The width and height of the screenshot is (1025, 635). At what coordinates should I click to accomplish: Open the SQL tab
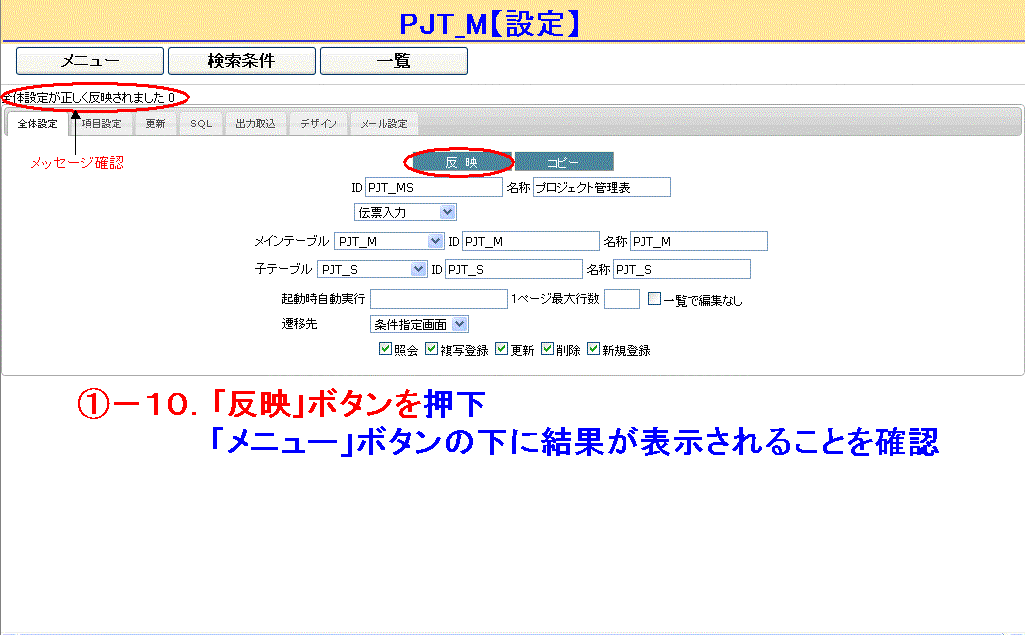click(x=201, y=124)
